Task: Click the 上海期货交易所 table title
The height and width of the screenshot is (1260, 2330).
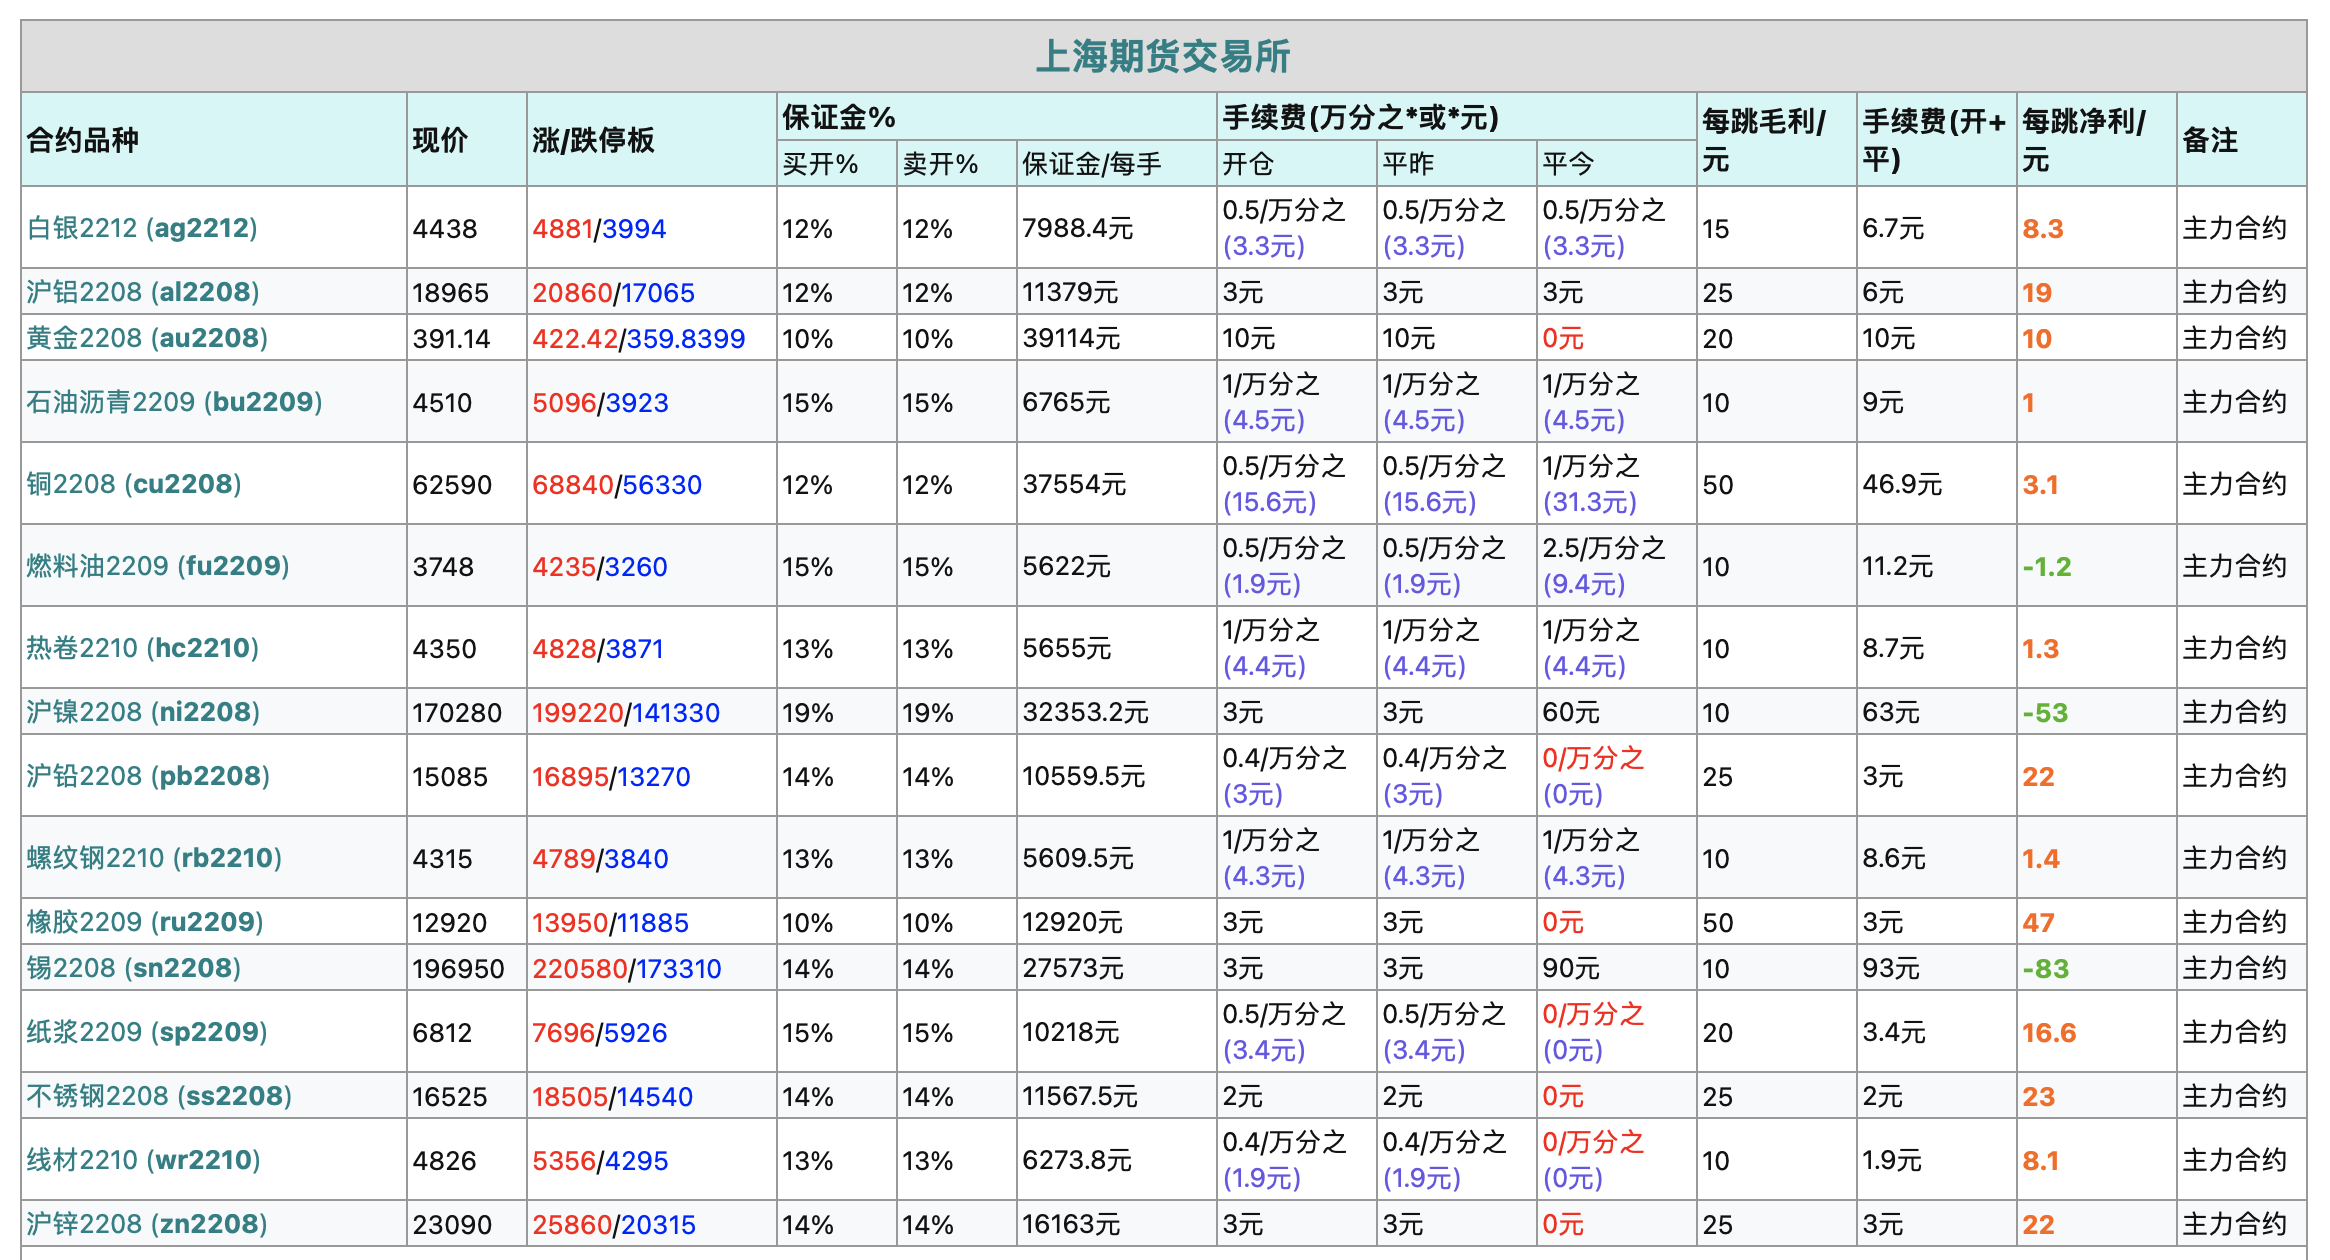Action: (1163, 56)
